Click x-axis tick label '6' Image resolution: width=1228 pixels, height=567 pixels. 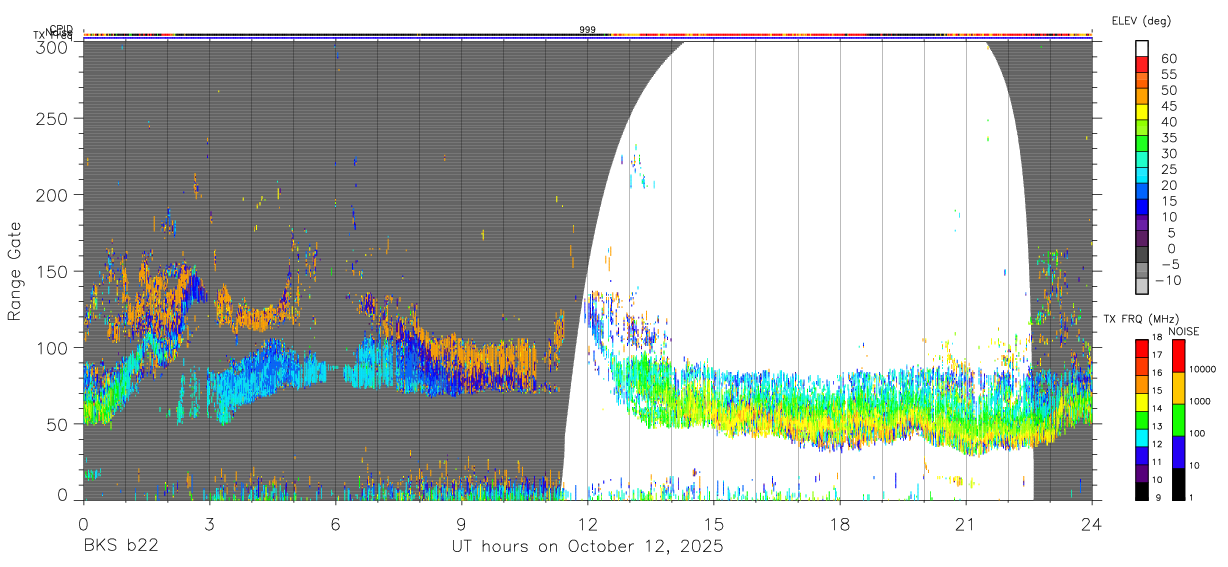(335, 523)
